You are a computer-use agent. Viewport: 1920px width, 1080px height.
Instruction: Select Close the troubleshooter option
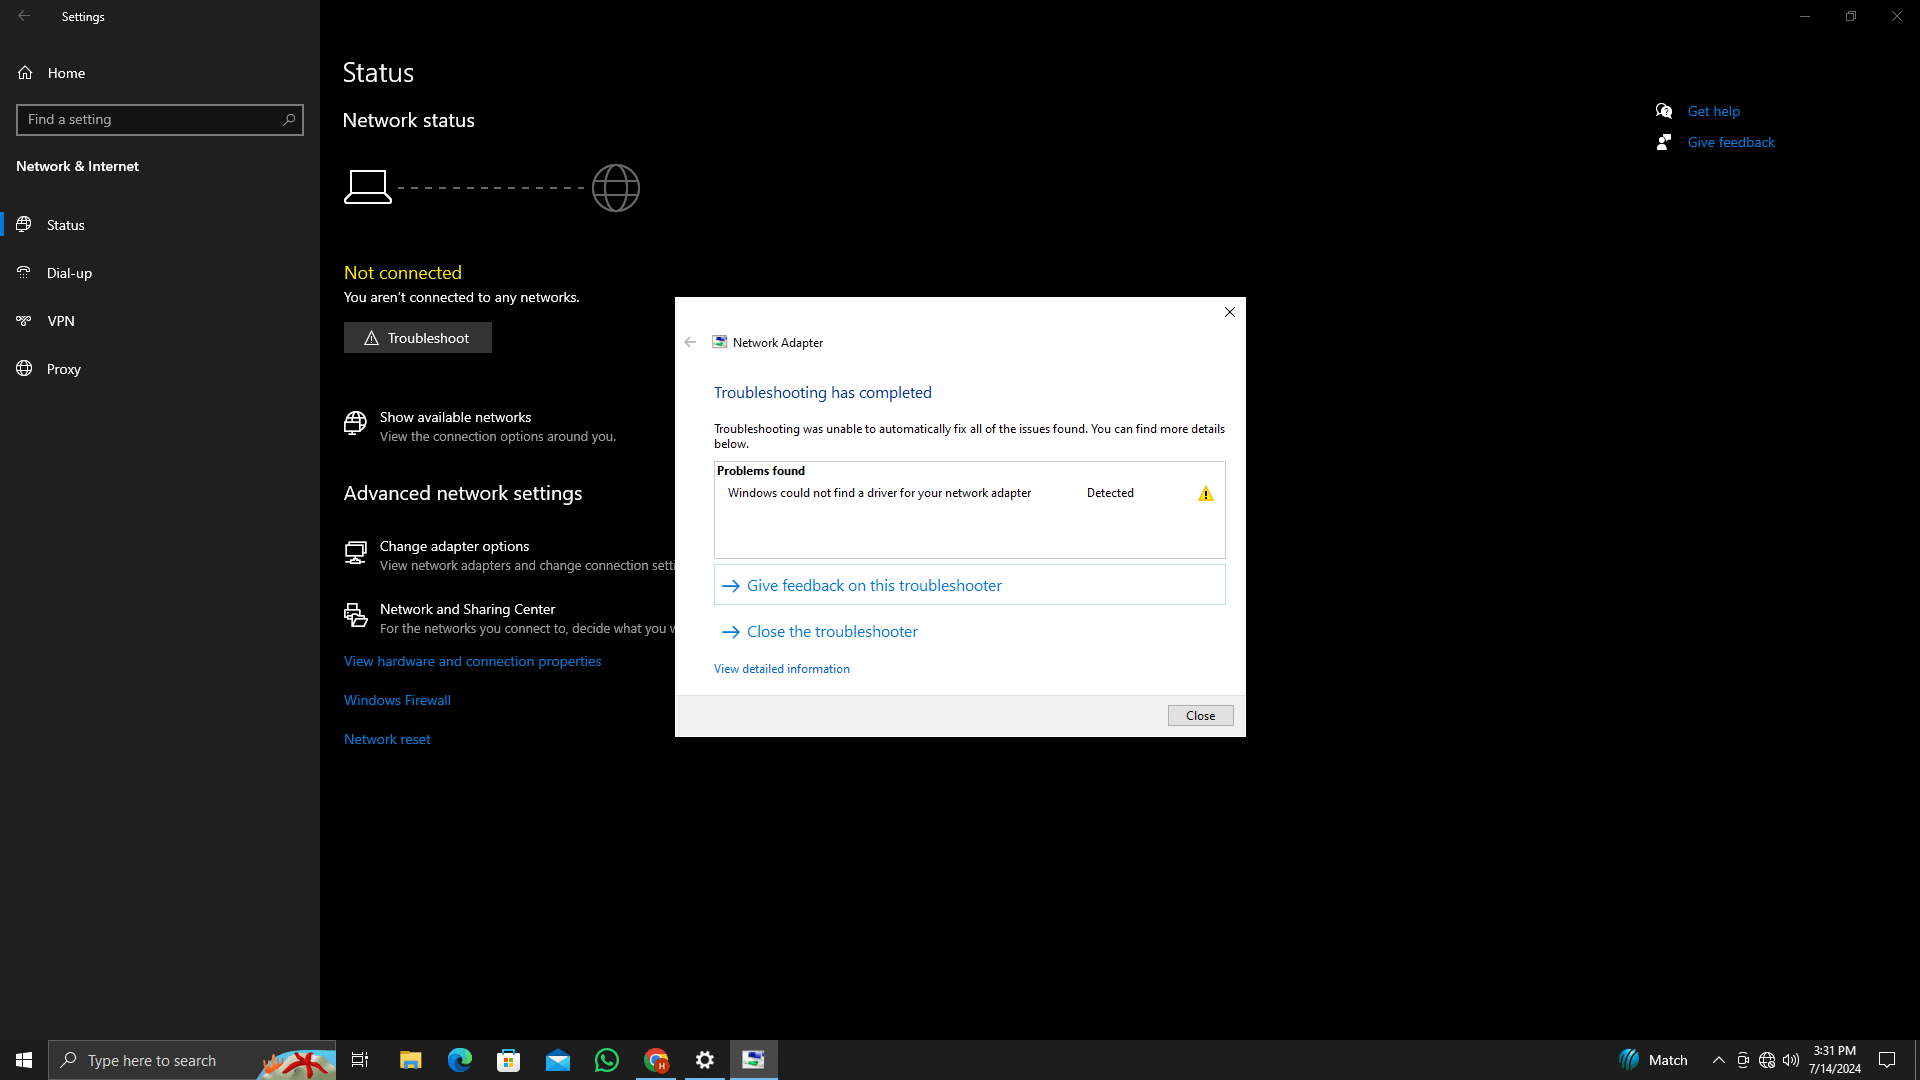[x=831, y=632]
